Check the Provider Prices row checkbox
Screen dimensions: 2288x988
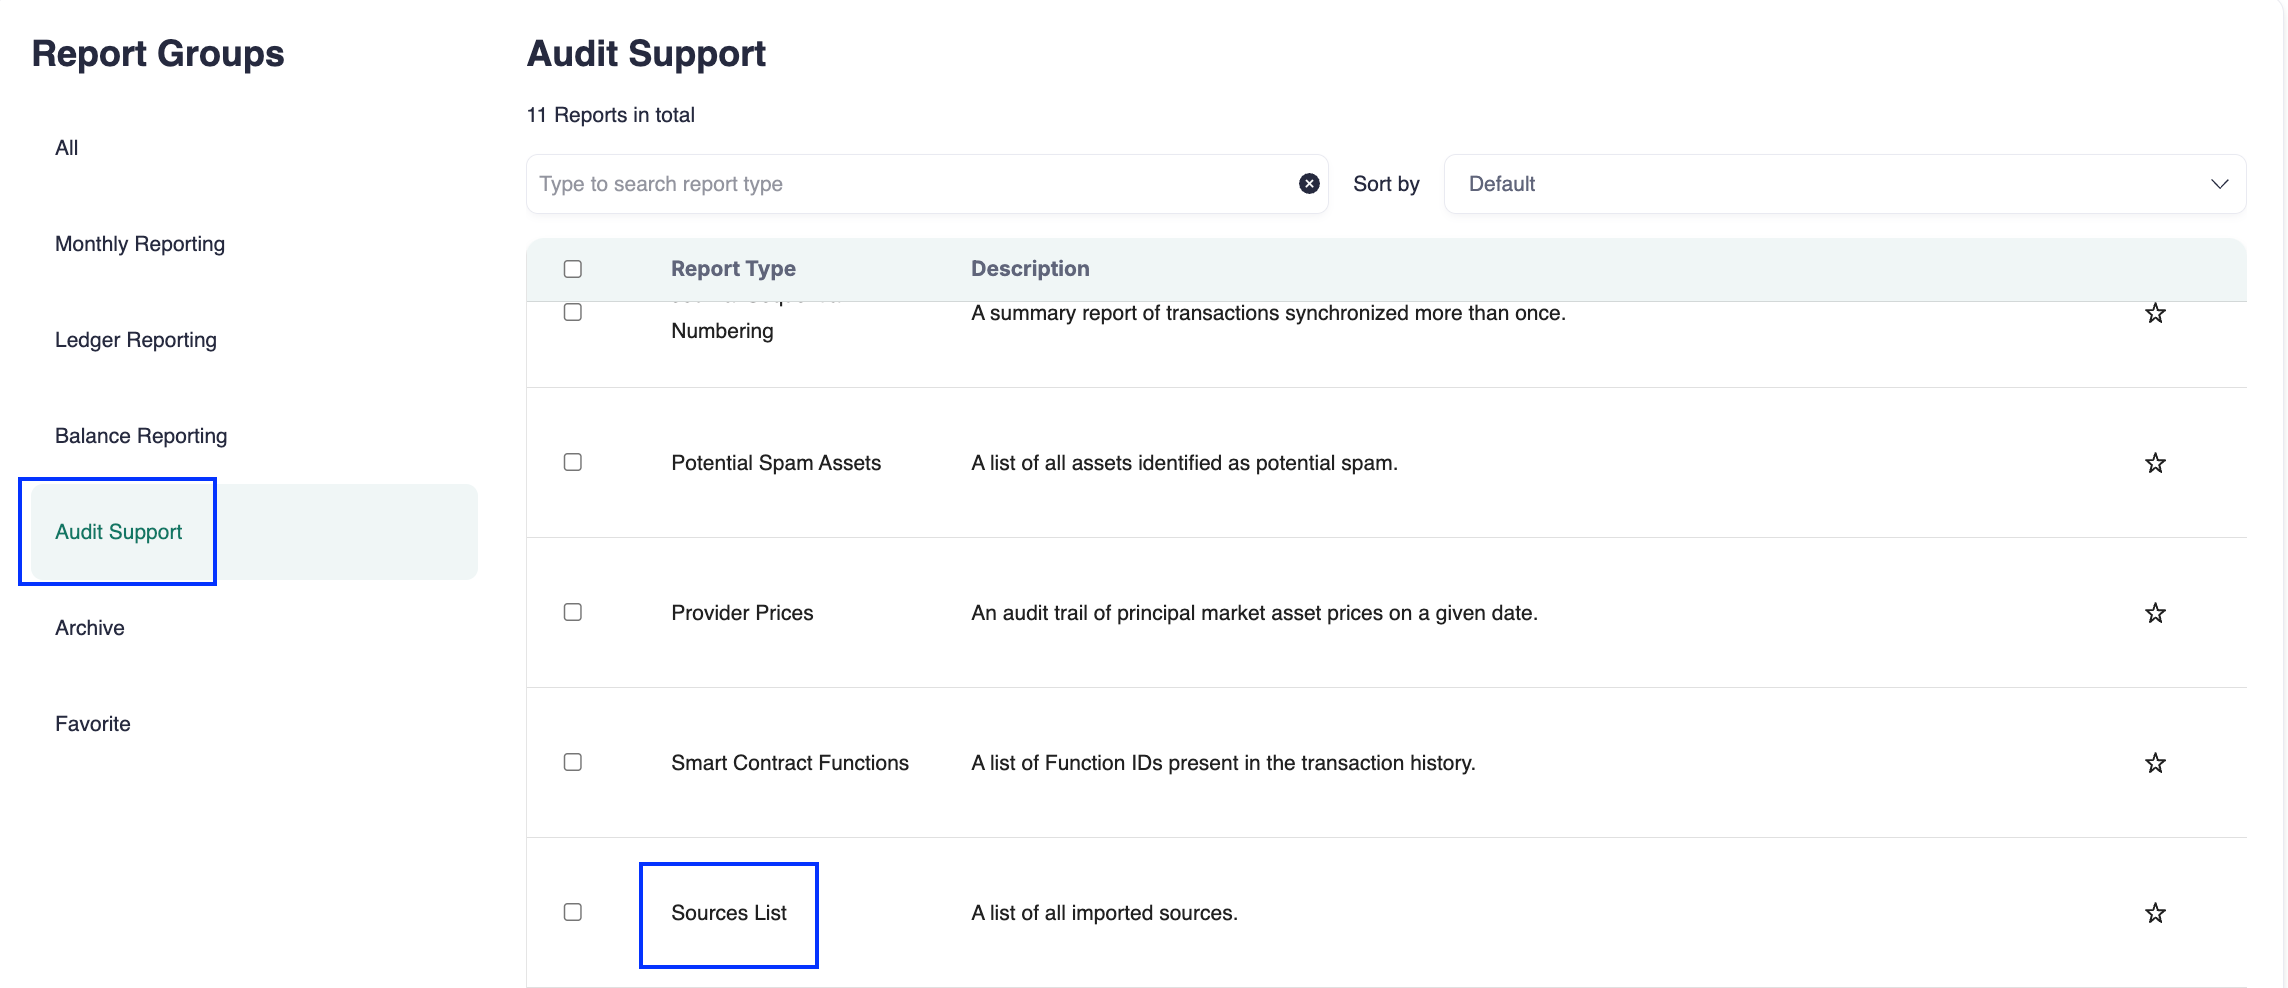coord(573,612)
